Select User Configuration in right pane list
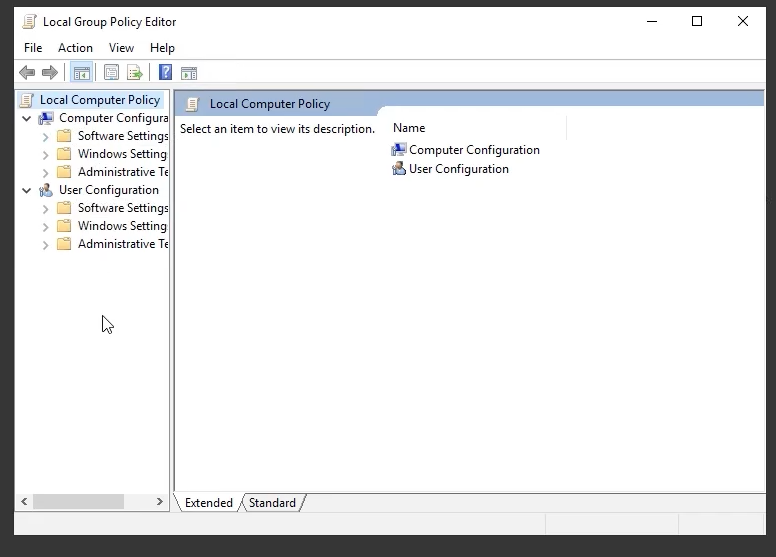The image size is (776, 557). tap(458, 169)
